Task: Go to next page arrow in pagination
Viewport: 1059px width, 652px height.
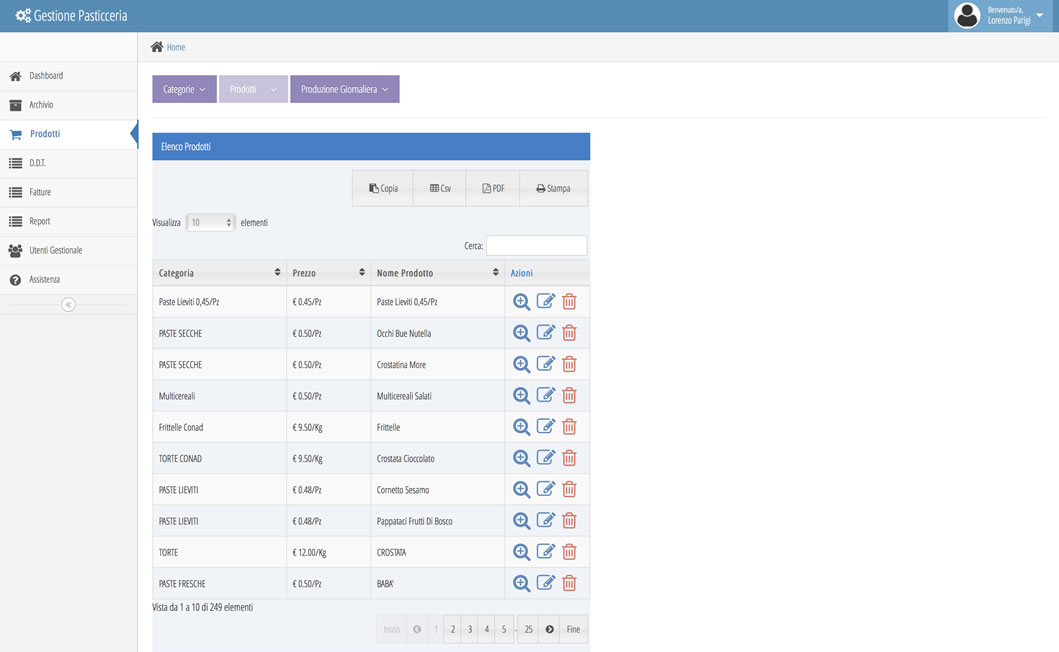Action: (x=549, y=629)
